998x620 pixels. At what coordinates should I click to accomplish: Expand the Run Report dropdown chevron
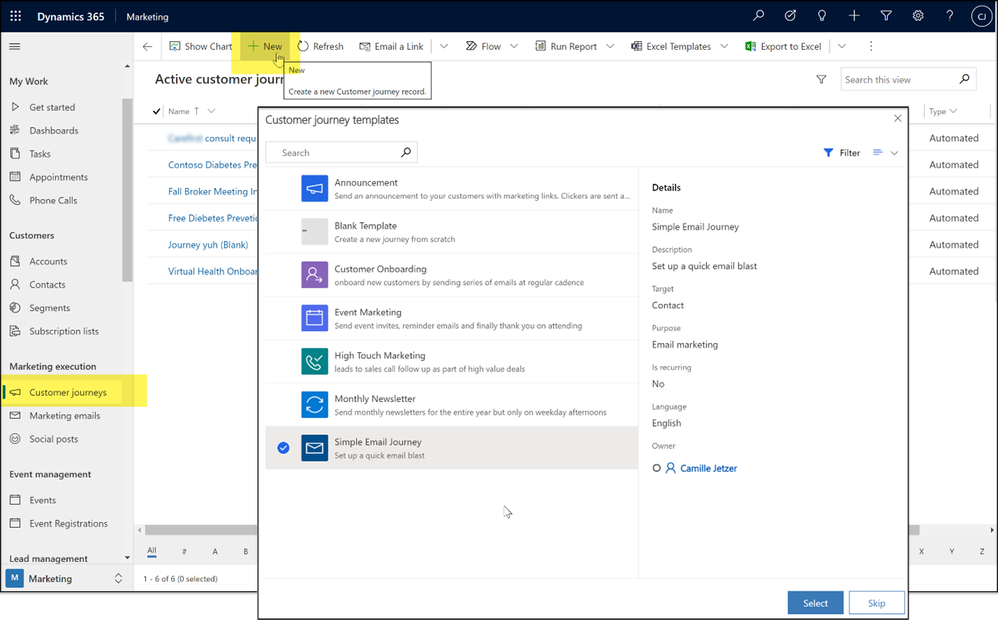pyautogui.click(x=610, y=46)
